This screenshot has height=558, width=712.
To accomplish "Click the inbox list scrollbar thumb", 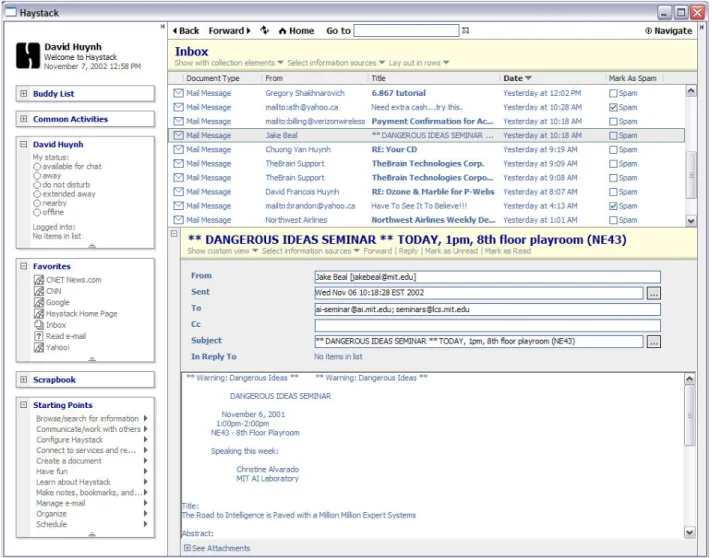I will [x=691, y=175].
